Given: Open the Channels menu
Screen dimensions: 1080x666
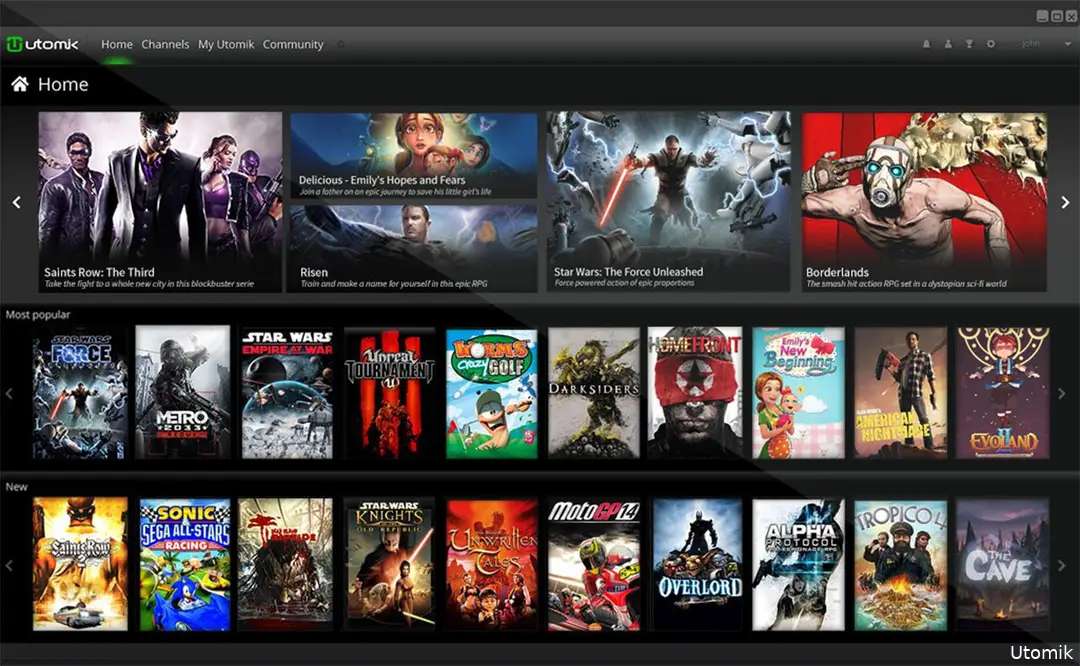Looking at the screenshot, I should (x=165, y=44).
